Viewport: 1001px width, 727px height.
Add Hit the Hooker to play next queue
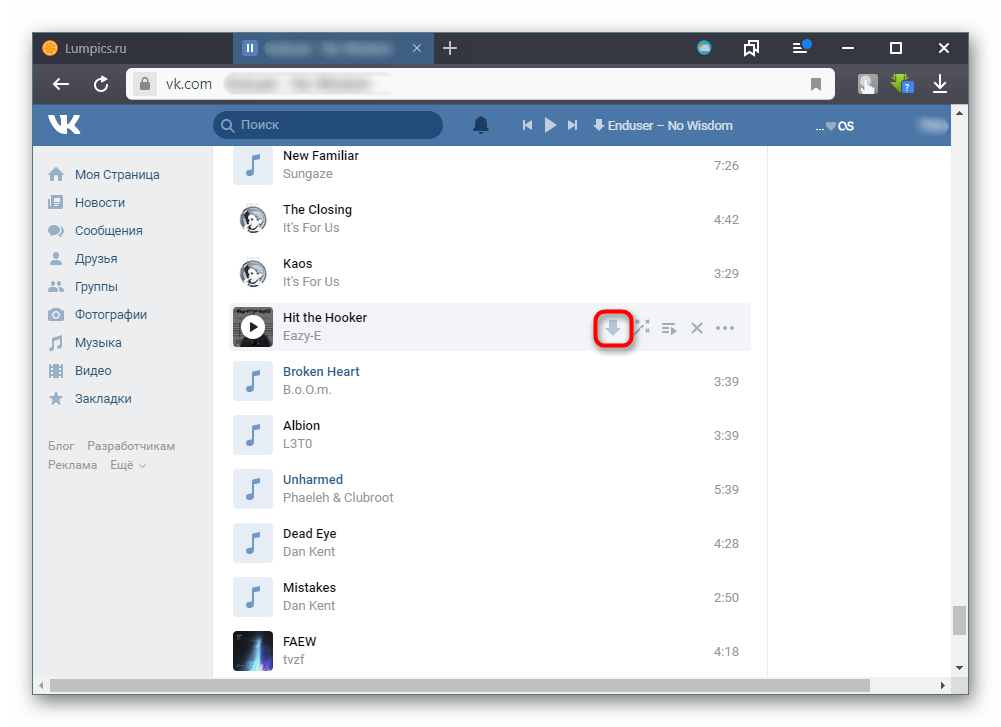click(x=669, y=328)
